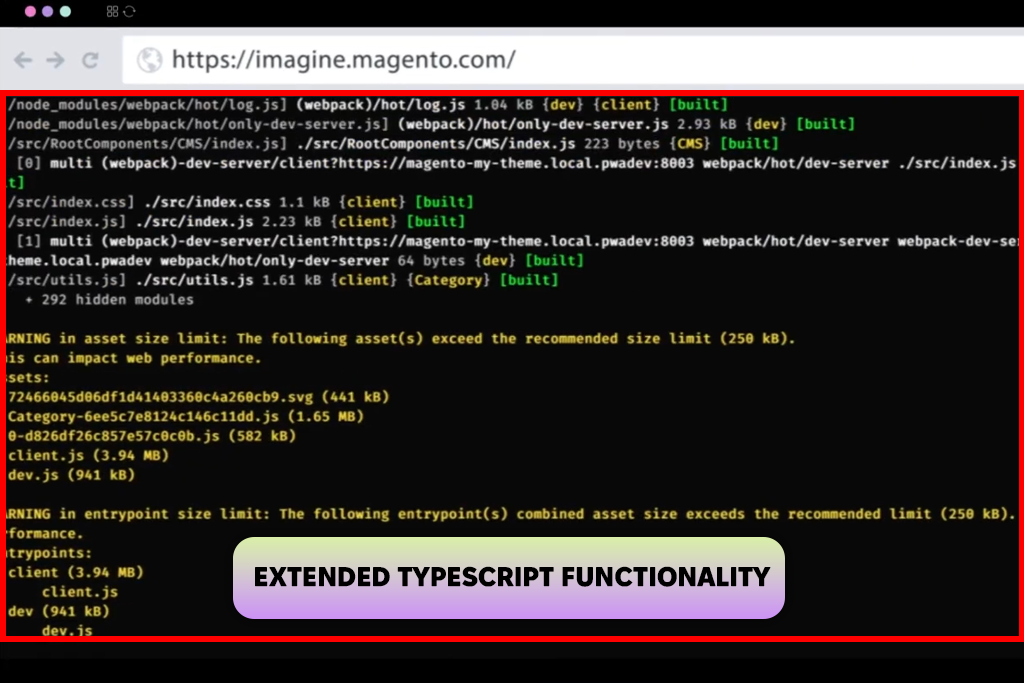Click the {CMS} chunk tag
This screenshot has width=1024, height=683.
(x=690, y=144)
